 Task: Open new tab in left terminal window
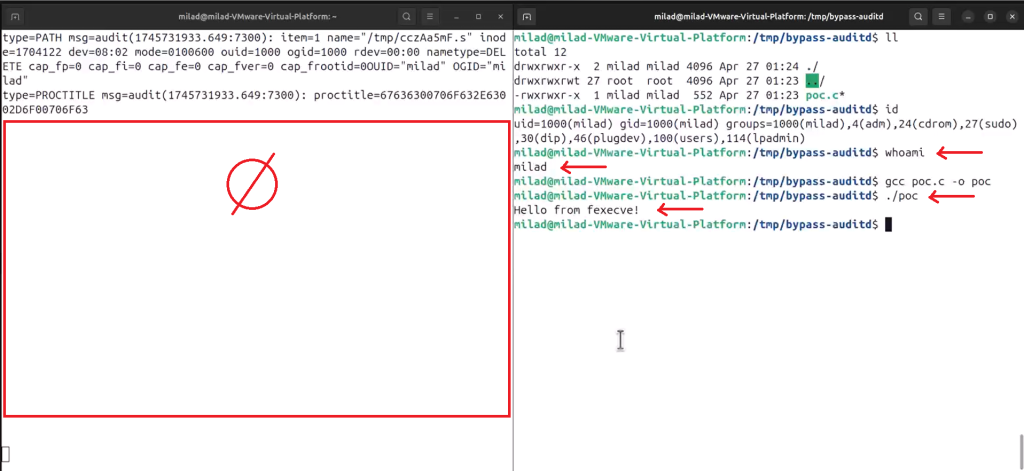pyautogui.click(x=16, y=16)
